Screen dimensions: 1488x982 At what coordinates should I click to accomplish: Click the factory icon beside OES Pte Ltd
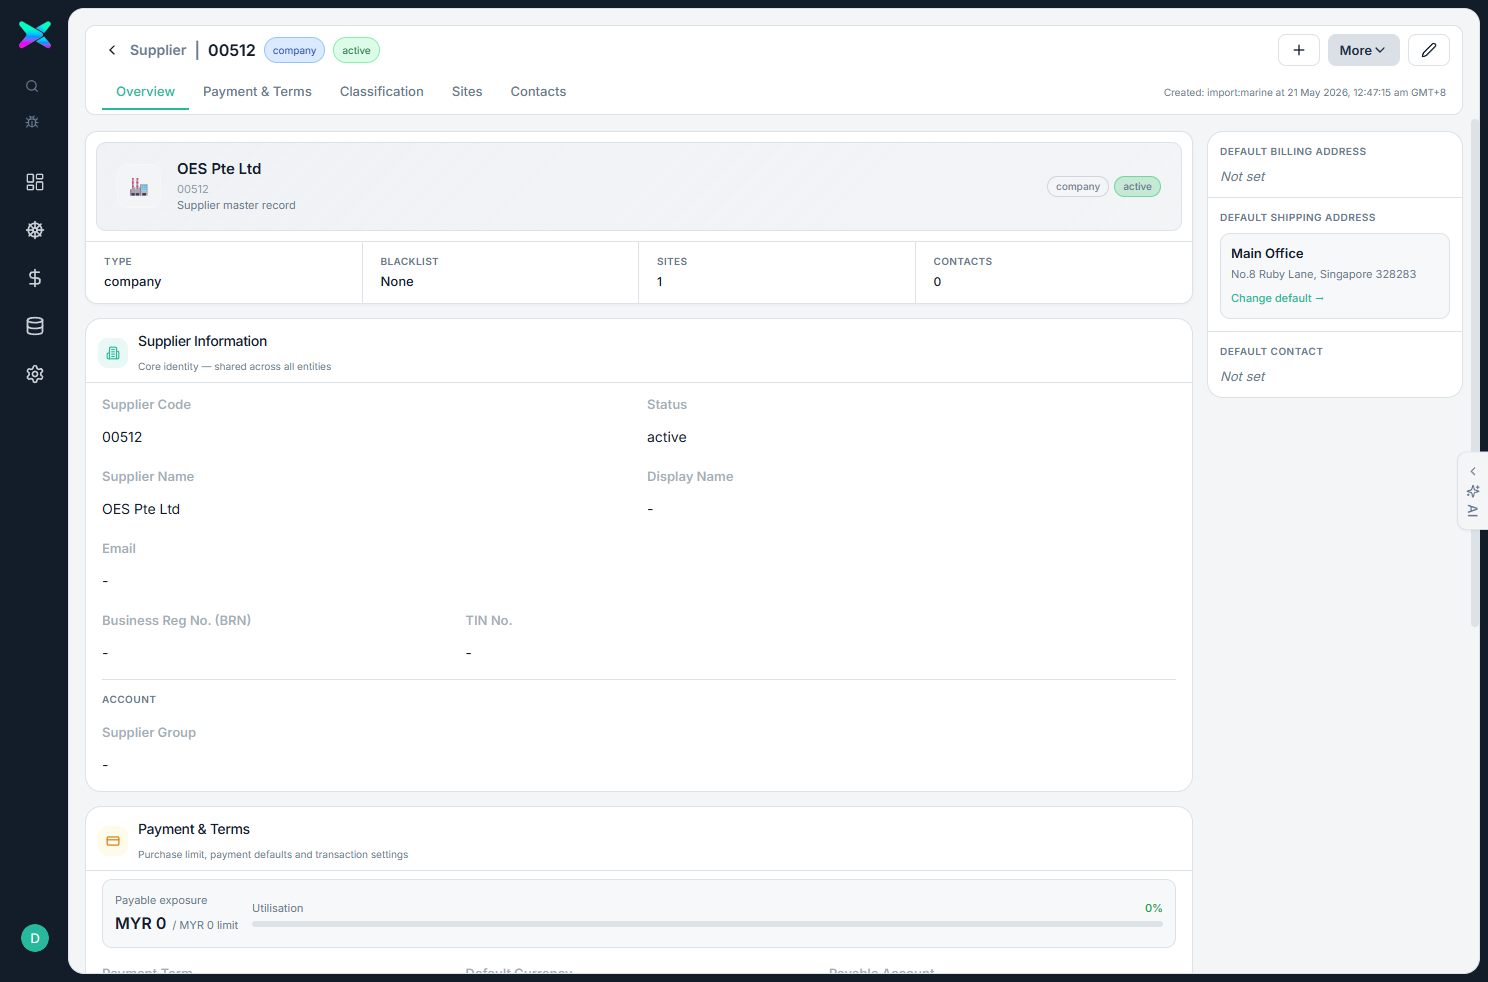coord(139,186)
